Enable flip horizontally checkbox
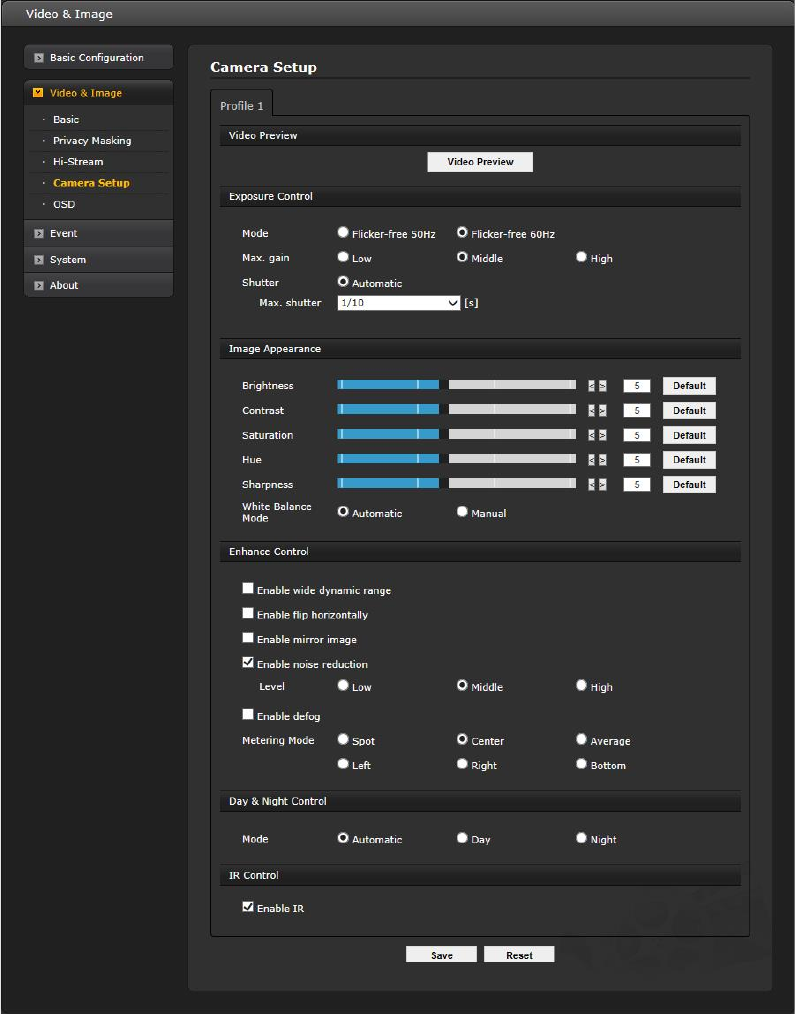The height and width of the screenshot is (1014, 795). tap(248, 612)
